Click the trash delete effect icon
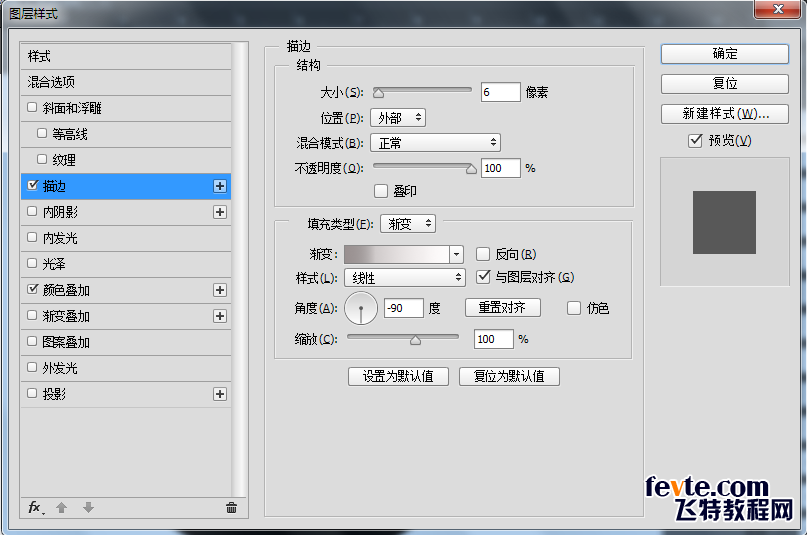Image resolution: width=807 pixels, height=535 pixels. (x=231, y=508)
